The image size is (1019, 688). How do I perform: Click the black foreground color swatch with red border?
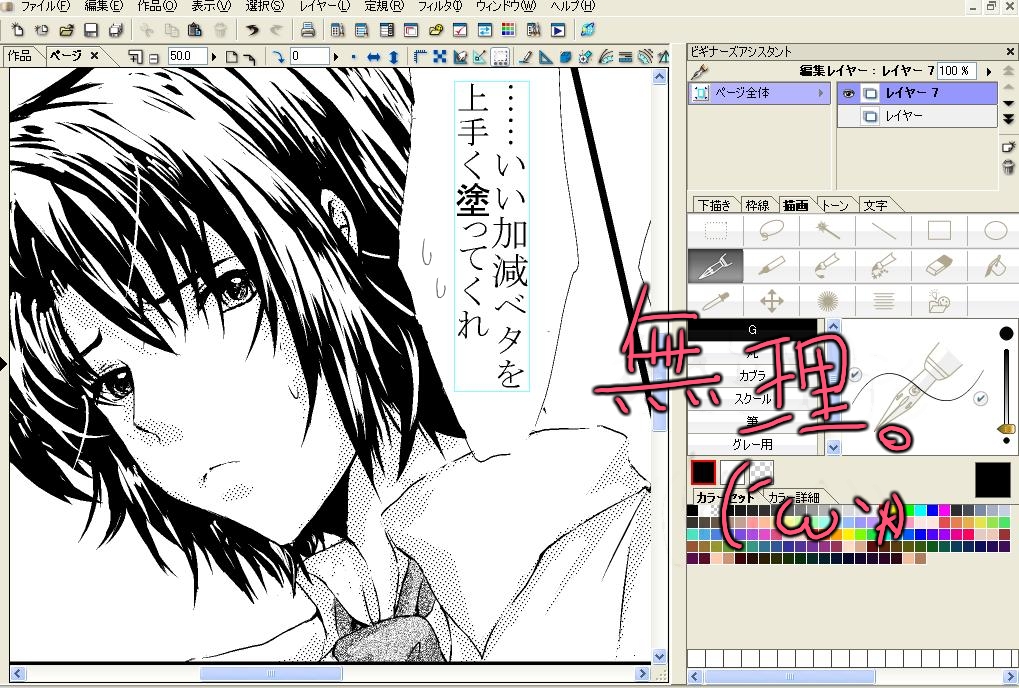(703, 472)
